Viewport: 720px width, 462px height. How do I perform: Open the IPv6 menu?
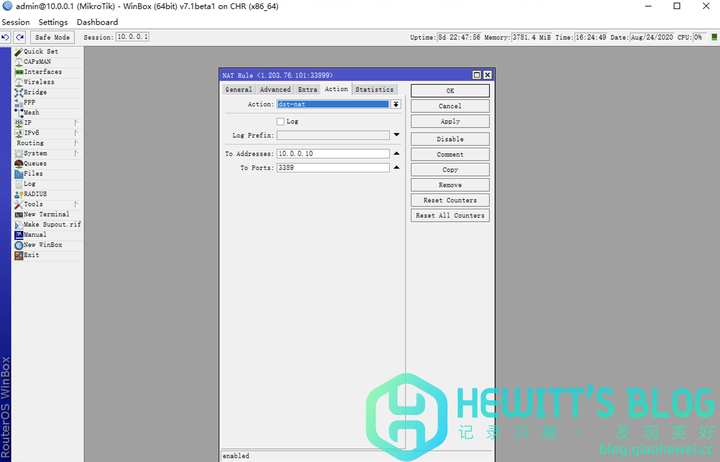[47, 133]
